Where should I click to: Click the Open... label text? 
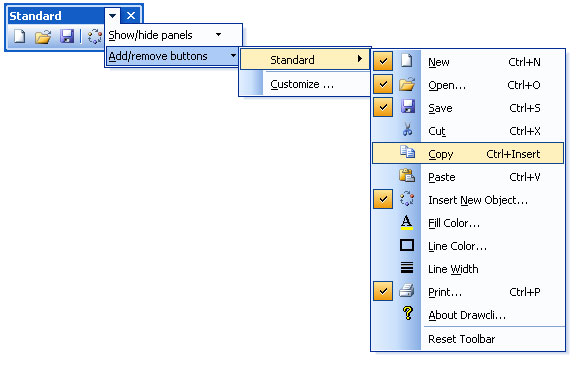(447, 85)
